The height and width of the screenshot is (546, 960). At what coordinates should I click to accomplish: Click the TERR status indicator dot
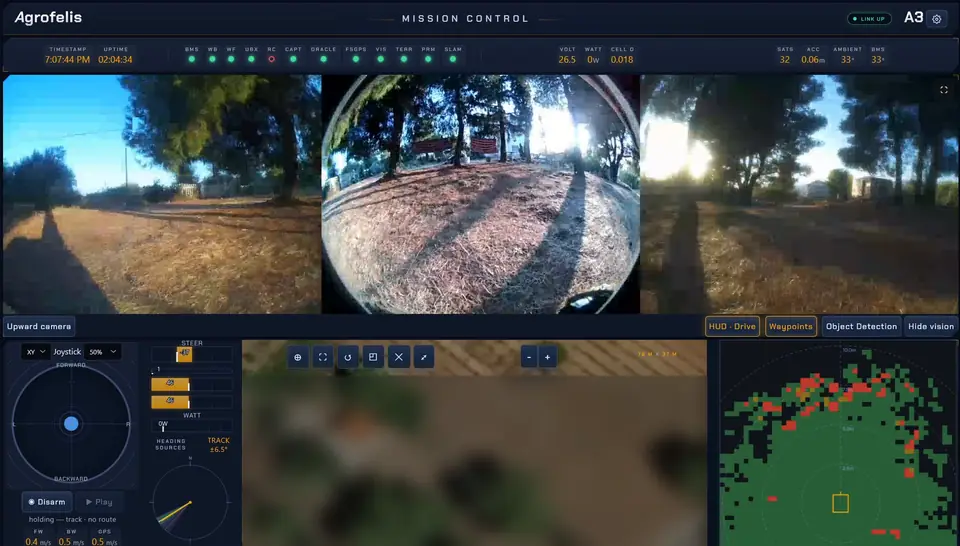(403, 59)
